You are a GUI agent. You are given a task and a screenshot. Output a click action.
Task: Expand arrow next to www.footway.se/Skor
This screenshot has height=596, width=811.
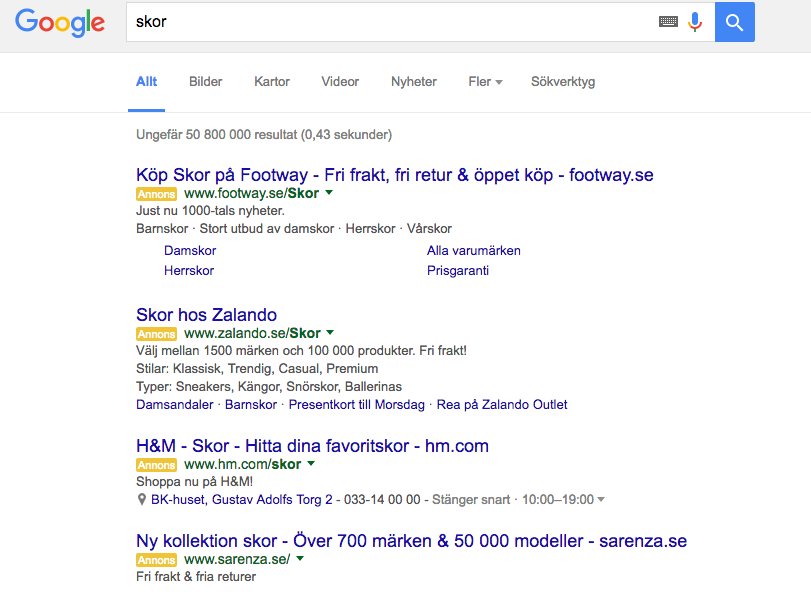pyautogui.click(x=329, y=192)
